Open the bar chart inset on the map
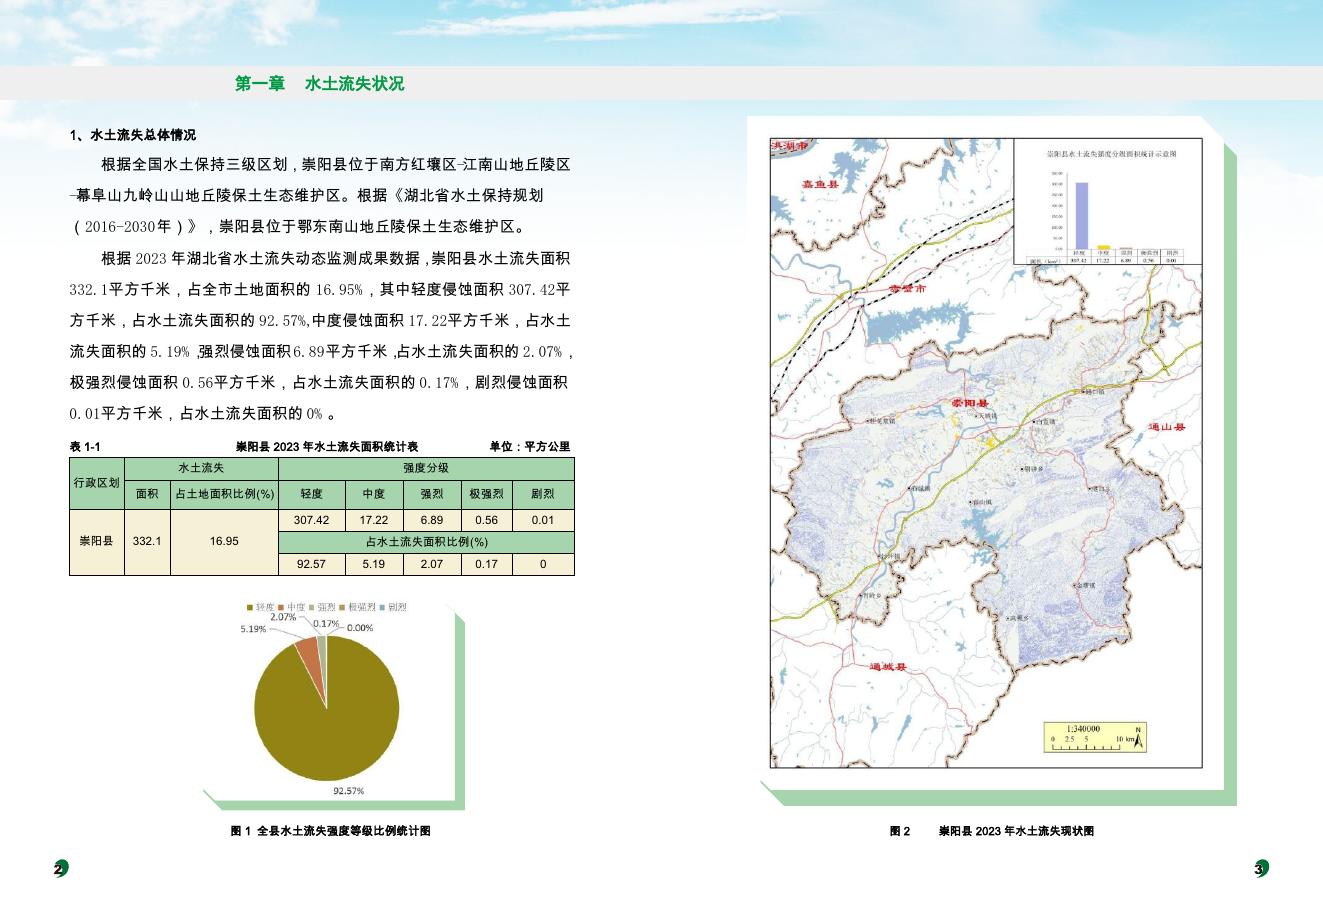1323x904 pixels. coord(1108,204)
